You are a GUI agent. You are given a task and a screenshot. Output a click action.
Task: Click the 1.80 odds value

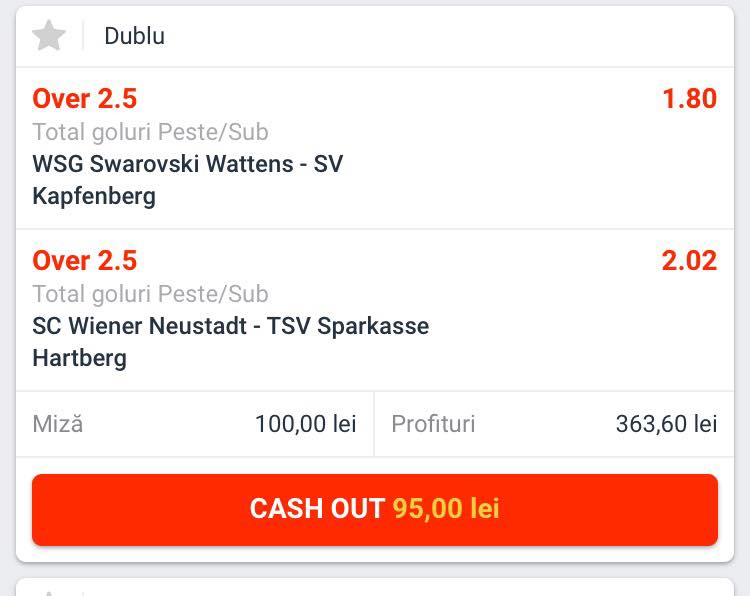click(x=689, y=99)
